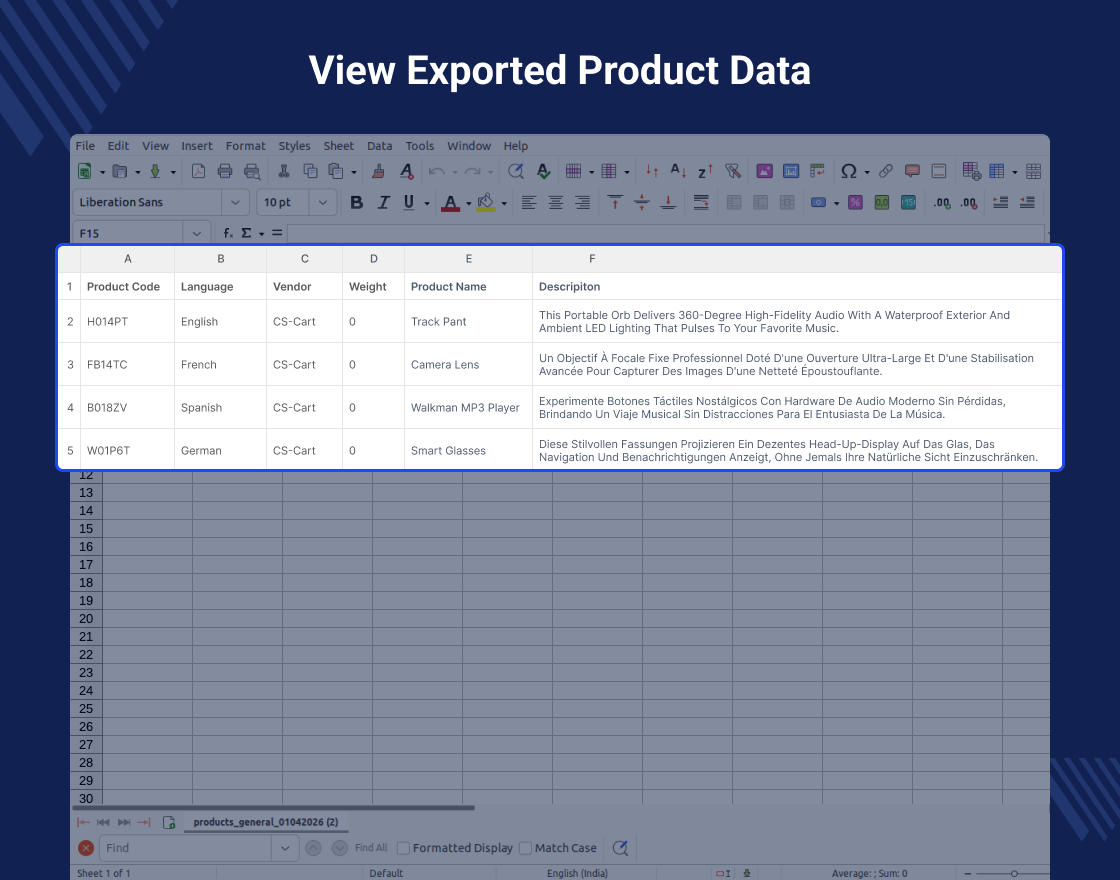Click Headers and Footers icon
The image size is (1120, 880).
click(939, 171)
